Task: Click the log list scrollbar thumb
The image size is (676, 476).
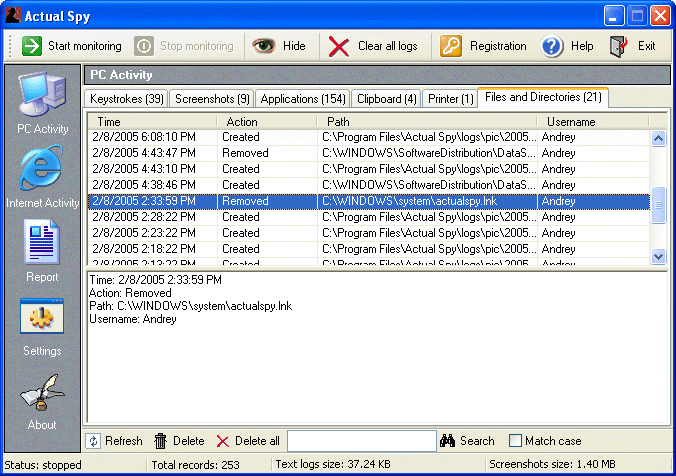Action: pos(658,205)
